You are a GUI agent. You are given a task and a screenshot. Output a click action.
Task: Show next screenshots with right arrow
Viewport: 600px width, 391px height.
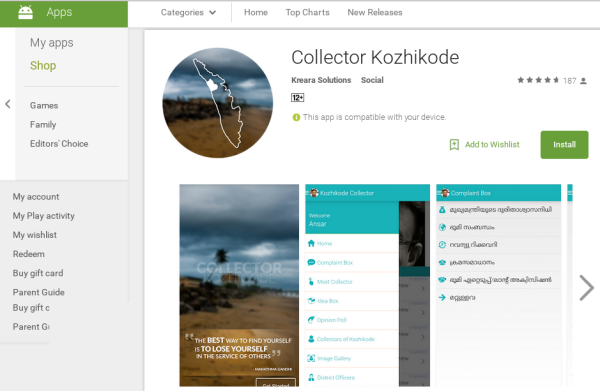click(x=586, y=288)
